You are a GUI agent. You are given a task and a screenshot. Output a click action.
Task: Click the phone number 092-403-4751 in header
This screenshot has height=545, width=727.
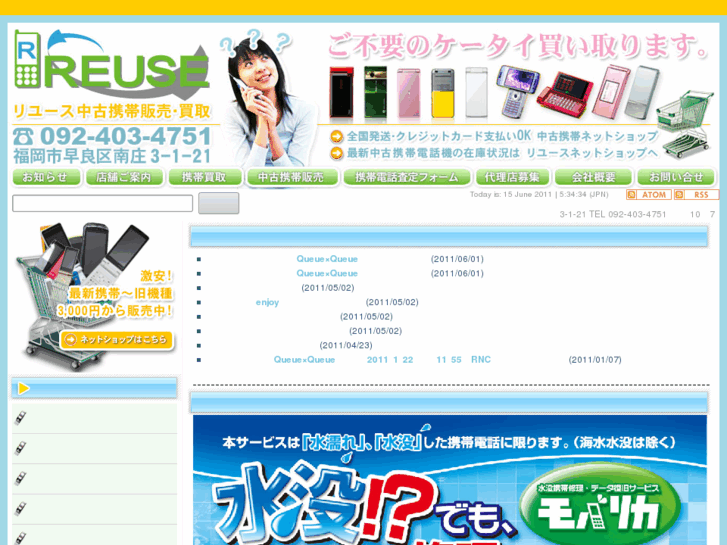pyautogui.click(x=126, y=136)
